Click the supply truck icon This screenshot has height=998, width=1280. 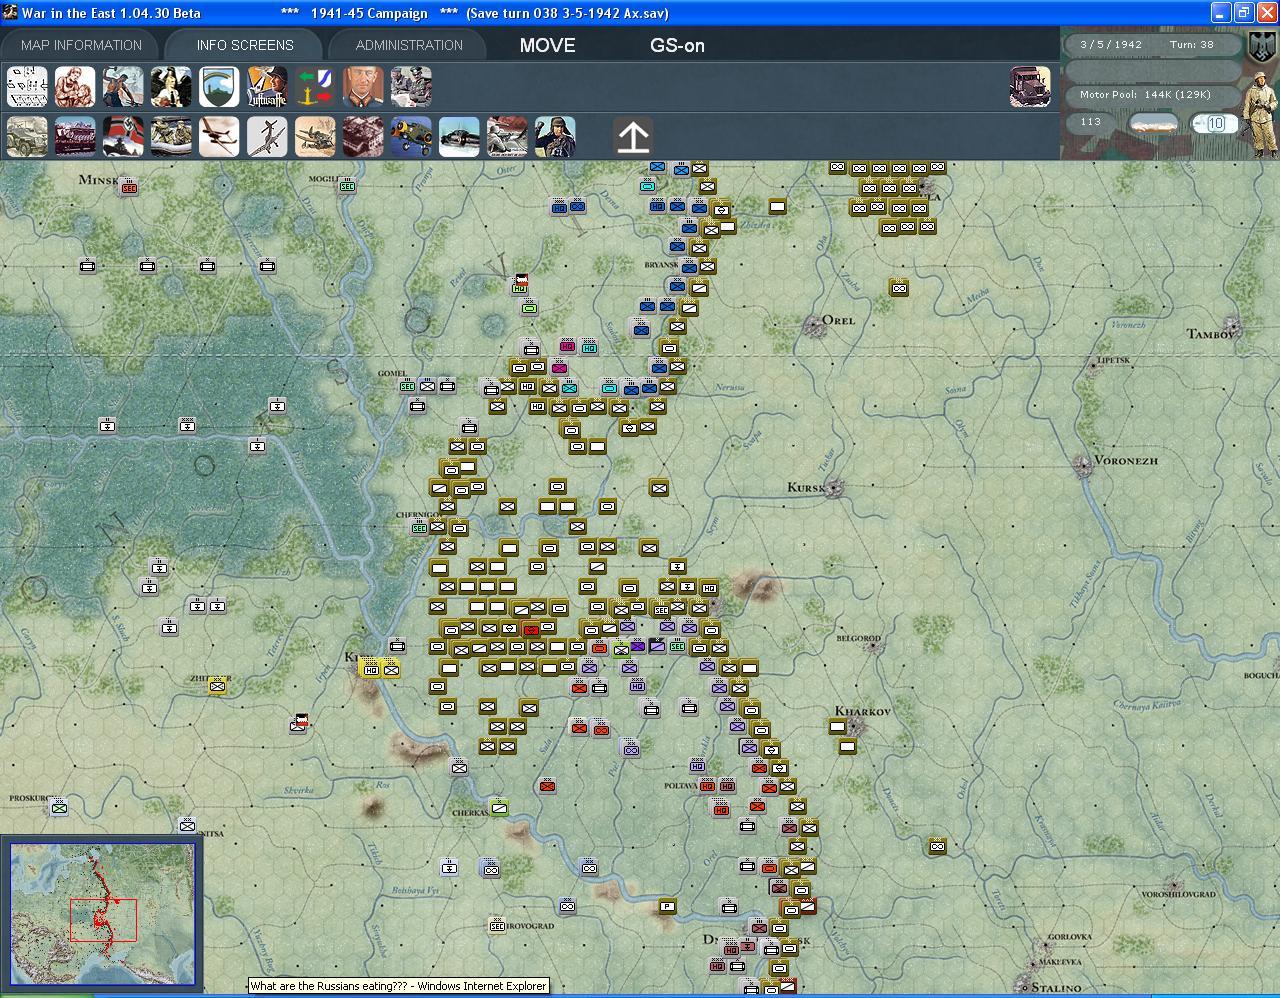click(x=1030, y=87)
